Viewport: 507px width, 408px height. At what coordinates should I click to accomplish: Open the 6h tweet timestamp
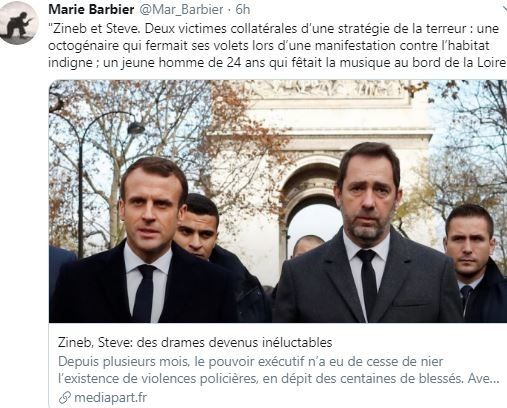point(243,9)
